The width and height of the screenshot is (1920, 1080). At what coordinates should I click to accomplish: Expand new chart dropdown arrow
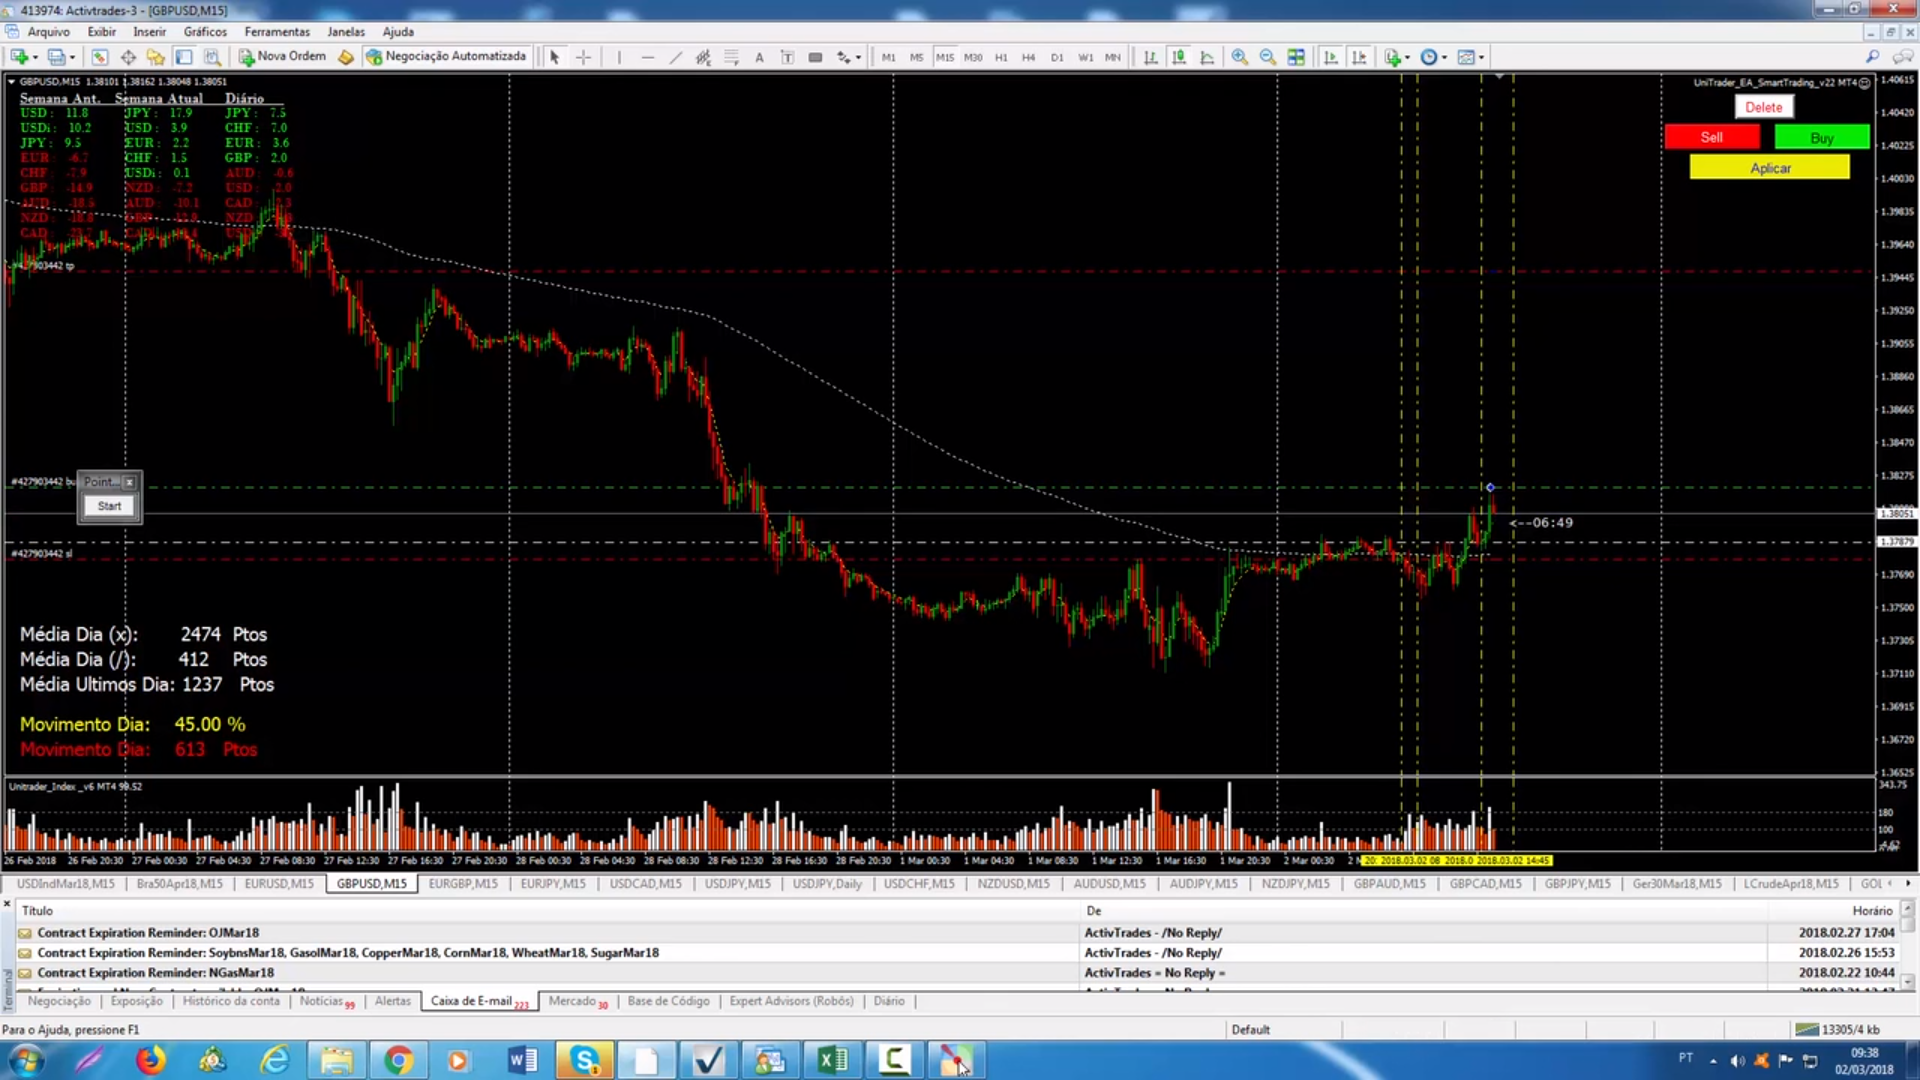point(35,57)
